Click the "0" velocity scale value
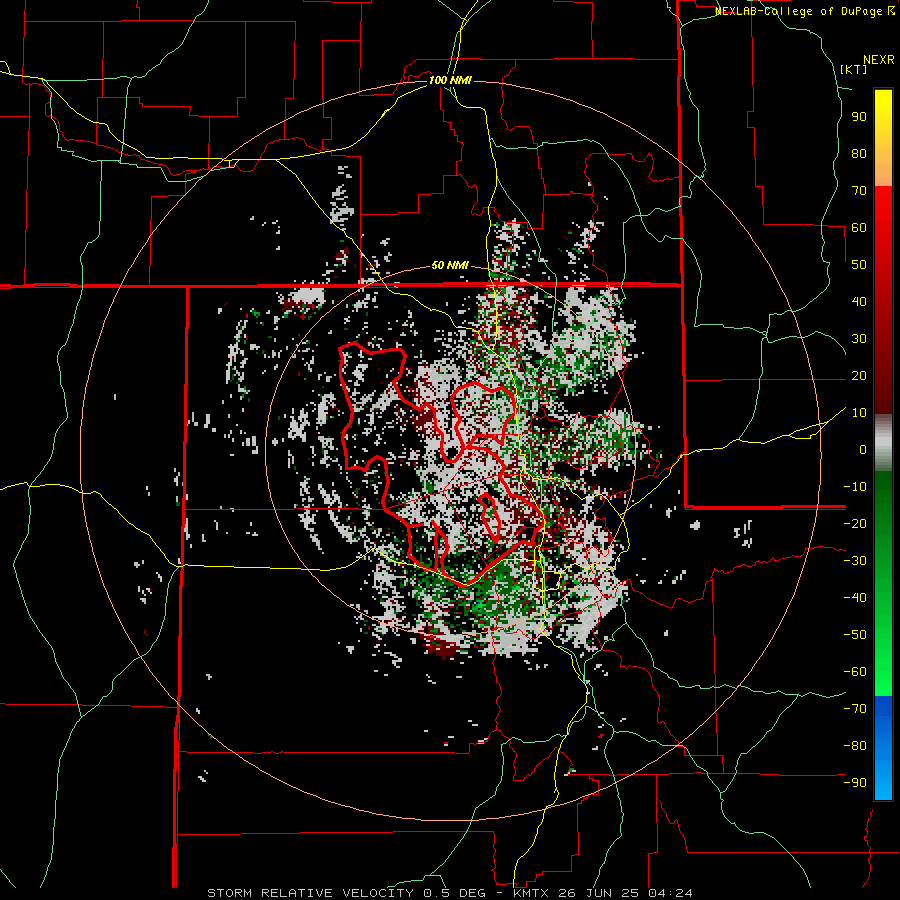Viewport: 900px width, 900px height. point(863,449)
